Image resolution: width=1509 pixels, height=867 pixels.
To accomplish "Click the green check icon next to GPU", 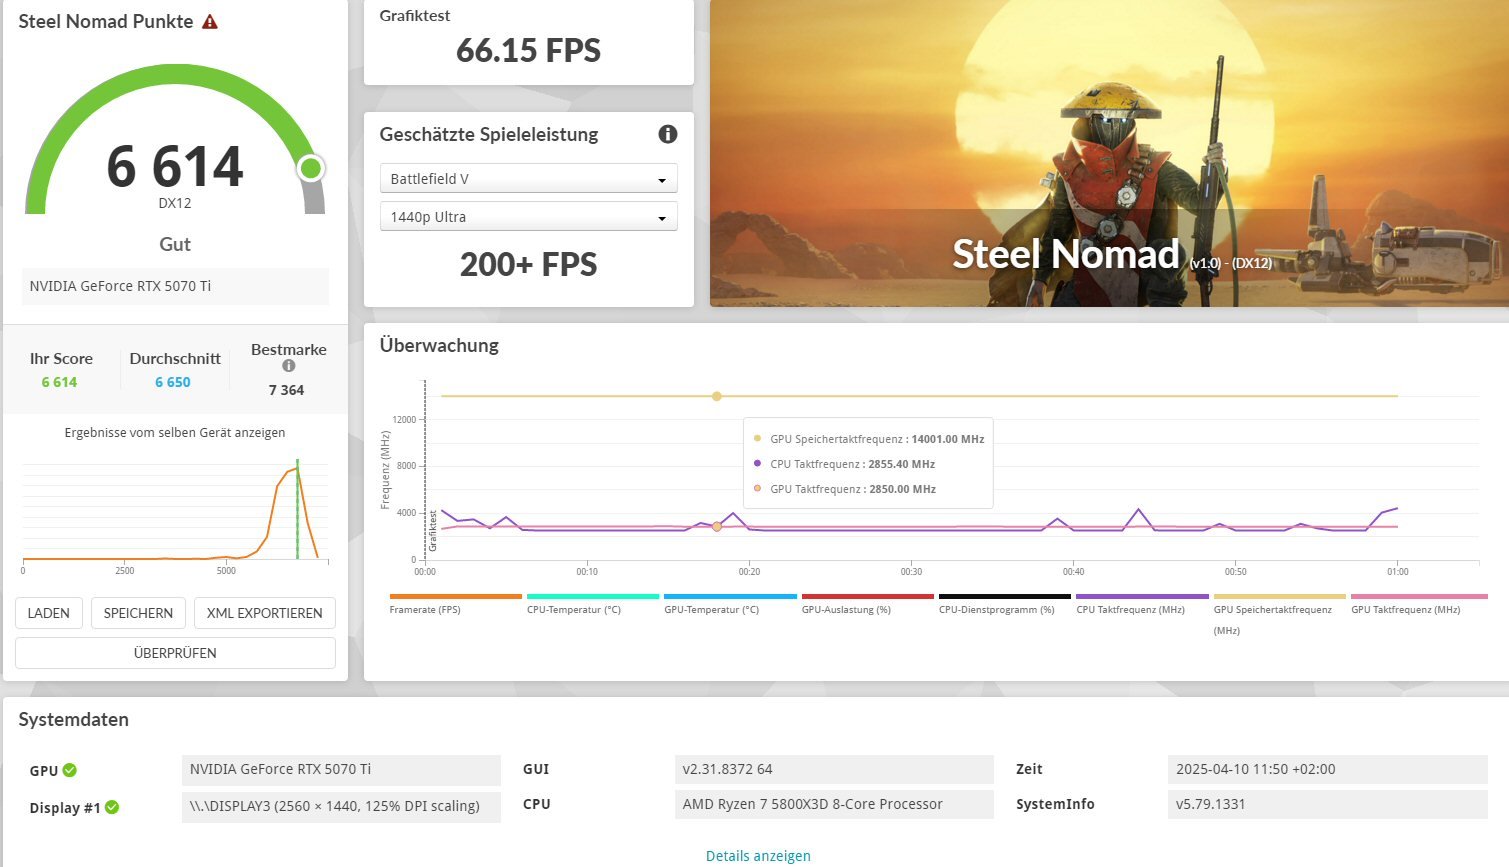I will 70,770.
